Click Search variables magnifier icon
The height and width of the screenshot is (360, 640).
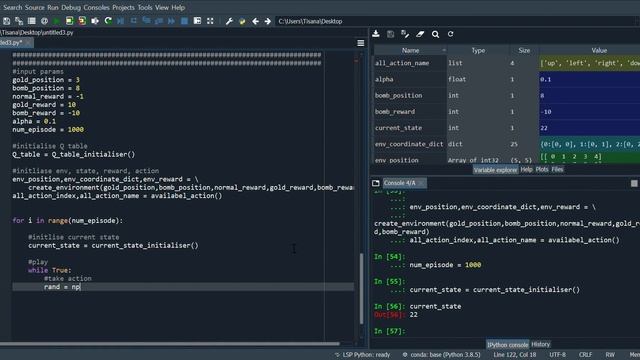click(x=436, y=34)
